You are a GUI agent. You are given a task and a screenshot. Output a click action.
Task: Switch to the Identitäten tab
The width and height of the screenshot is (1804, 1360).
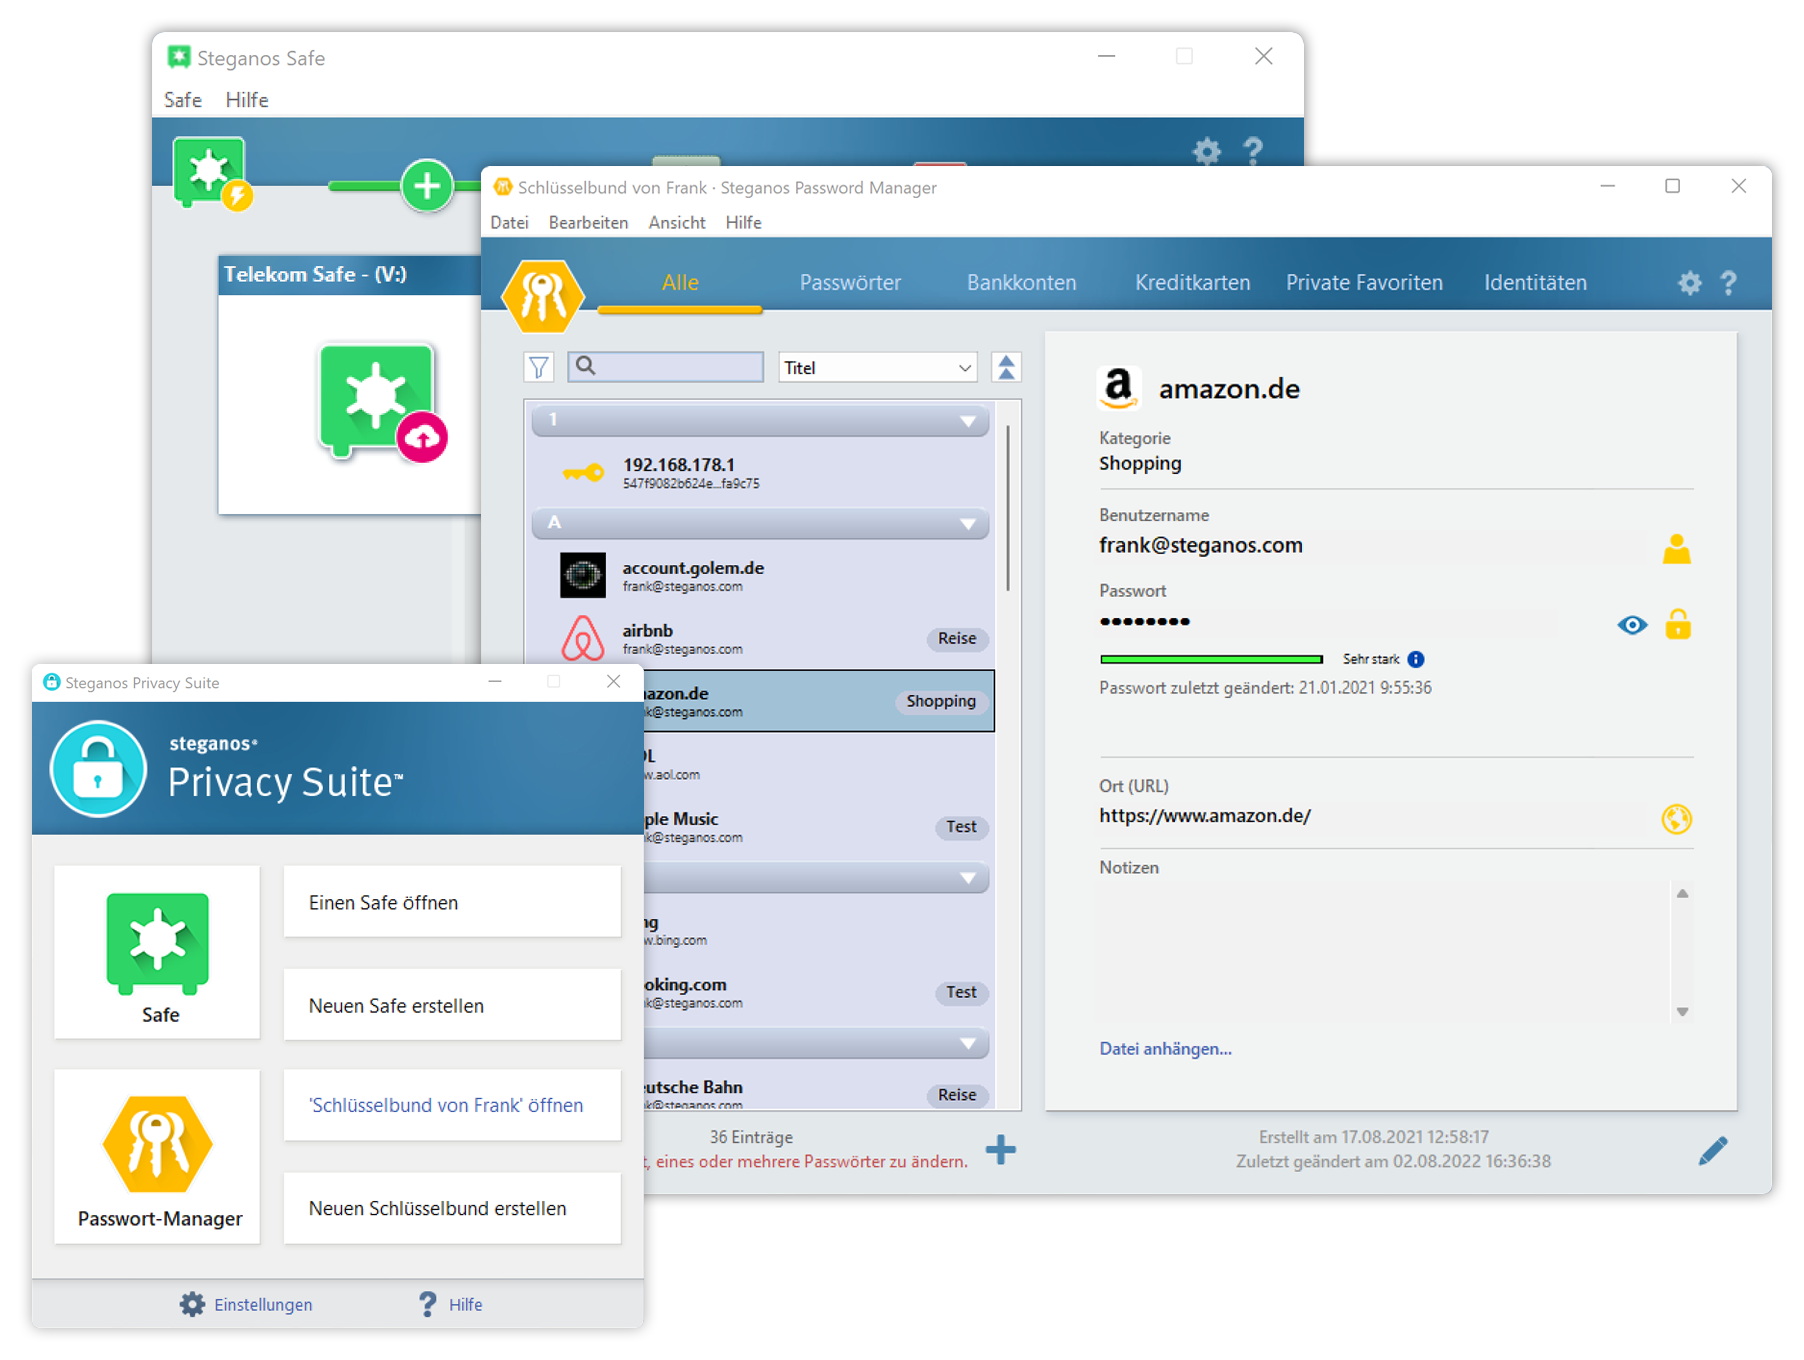(x=1535, y=283)
